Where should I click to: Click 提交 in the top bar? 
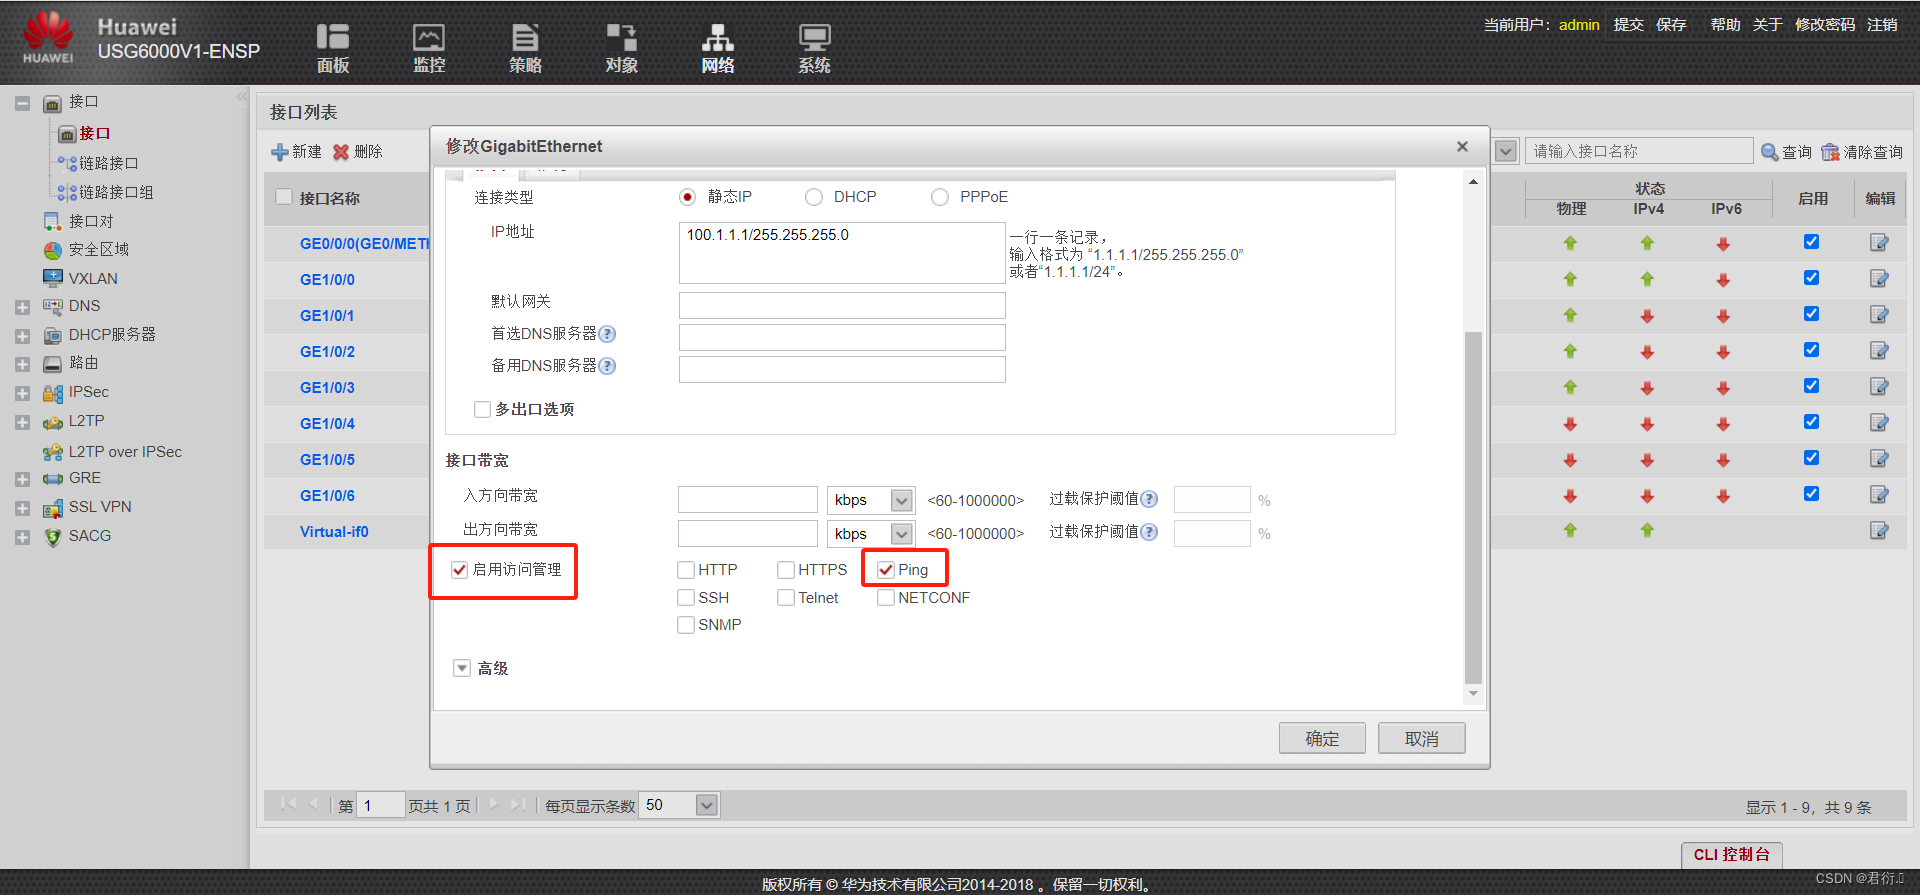coord(1628,24)
